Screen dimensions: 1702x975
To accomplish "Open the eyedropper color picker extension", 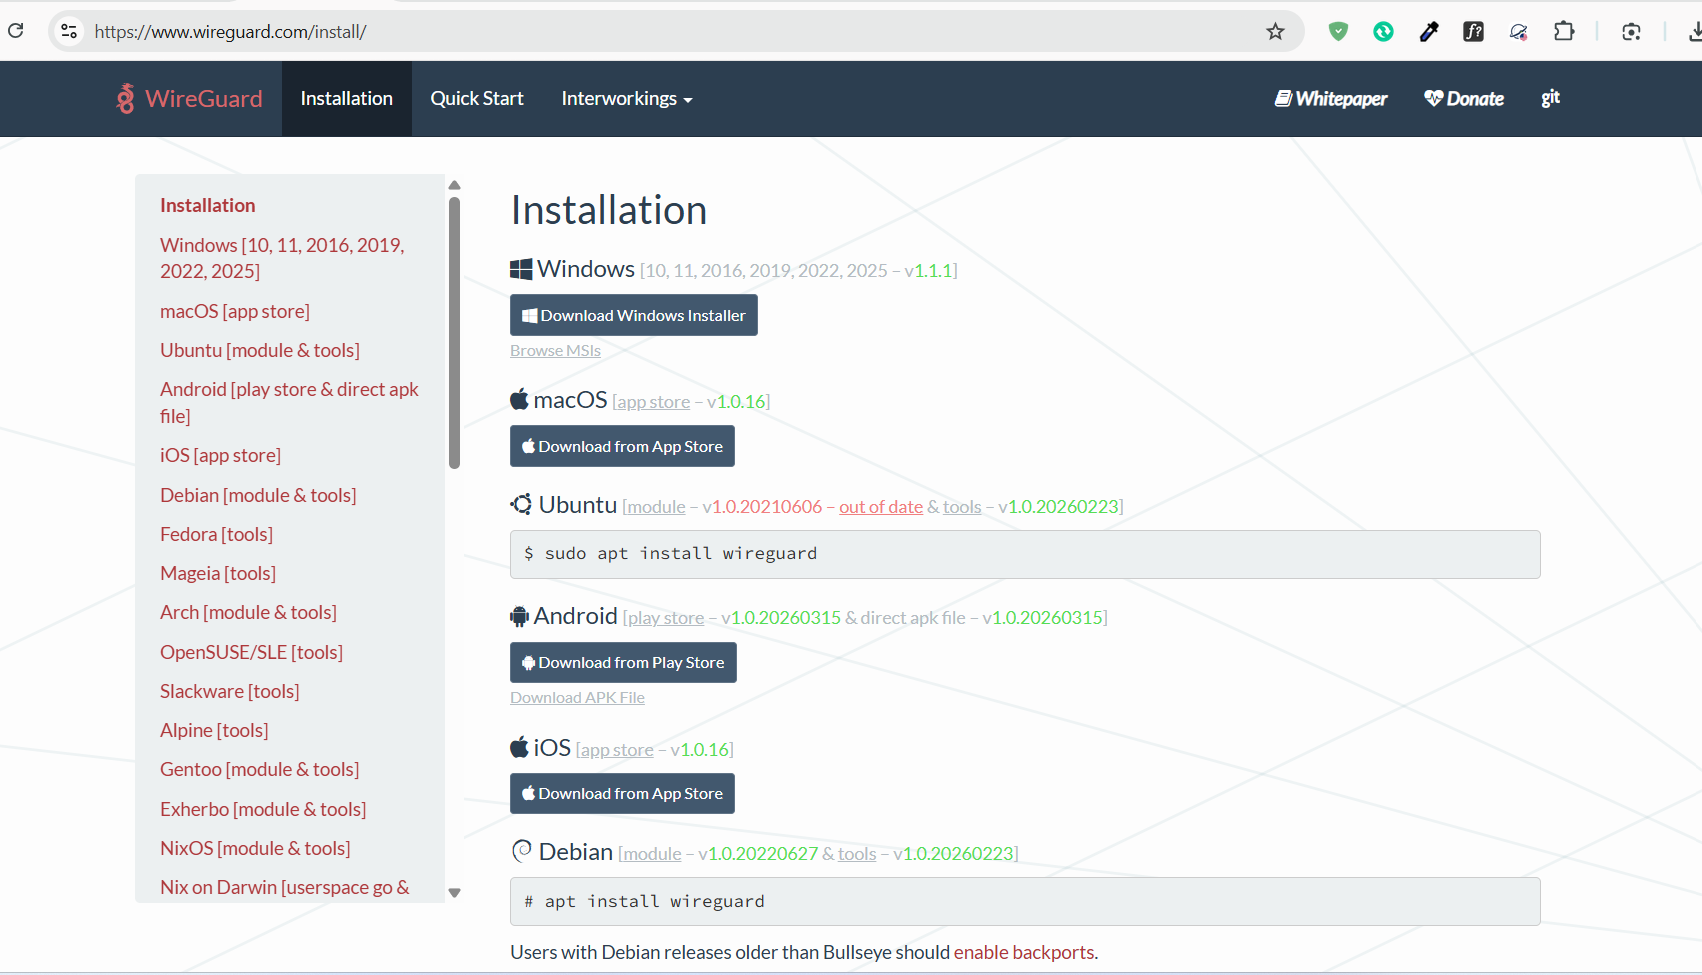I will pos(1429,31).
